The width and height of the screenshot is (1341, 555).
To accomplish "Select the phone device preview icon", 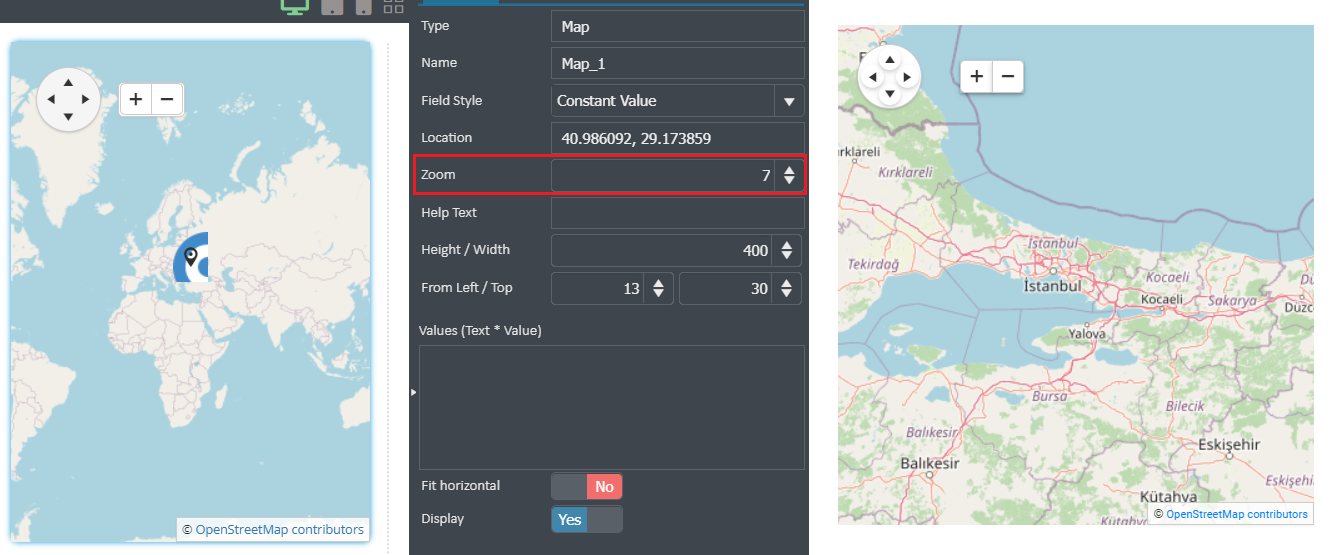I will (x=363, y=7).
